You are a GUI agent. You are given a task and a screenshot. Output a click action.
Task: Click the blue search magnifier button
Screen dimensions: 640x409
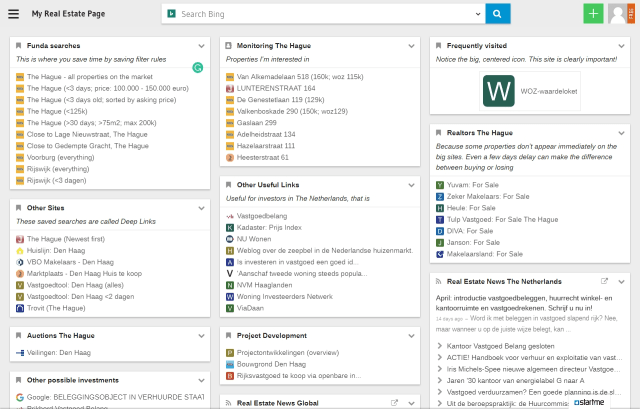(497, 14)
